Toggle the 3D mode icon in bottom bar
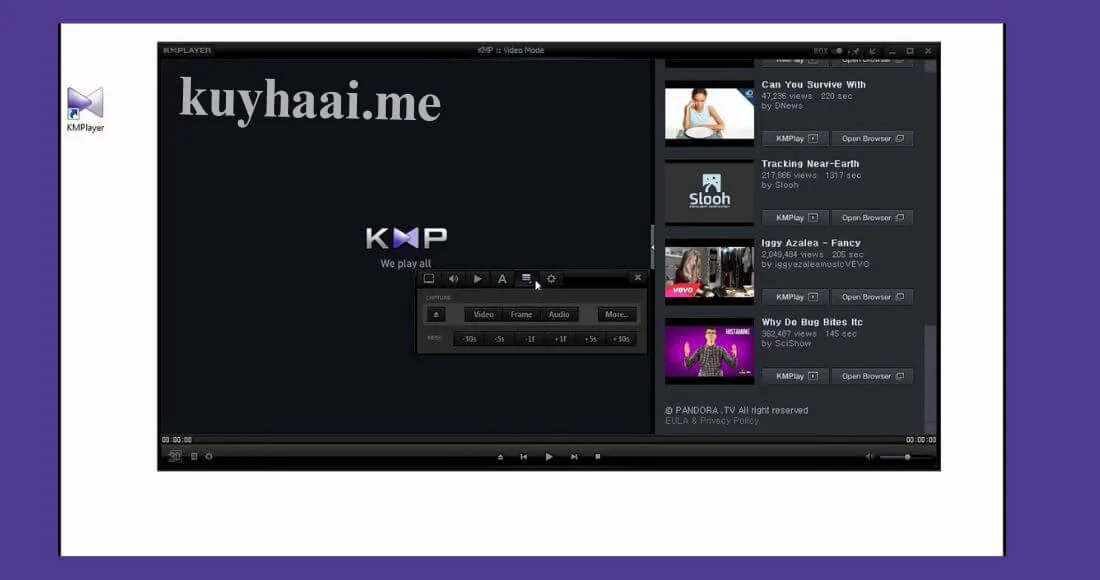The height and width of the screenshot is (580, 1100). click(175, 457)
